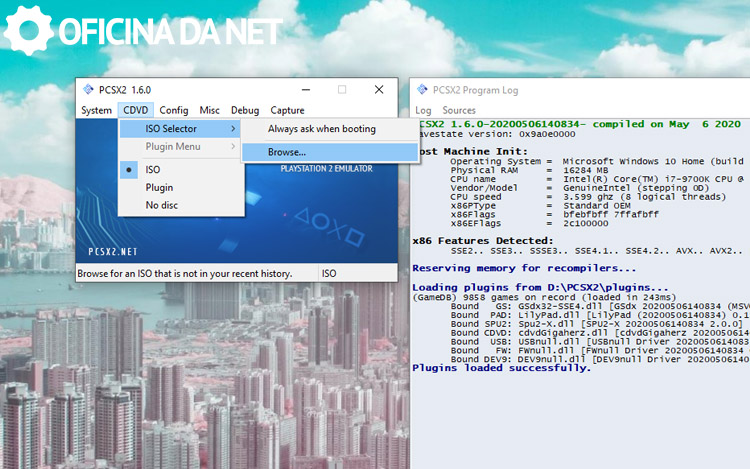Click the ISO status bar field
This screenshot has width=750, height=469.
coord(358,273)
